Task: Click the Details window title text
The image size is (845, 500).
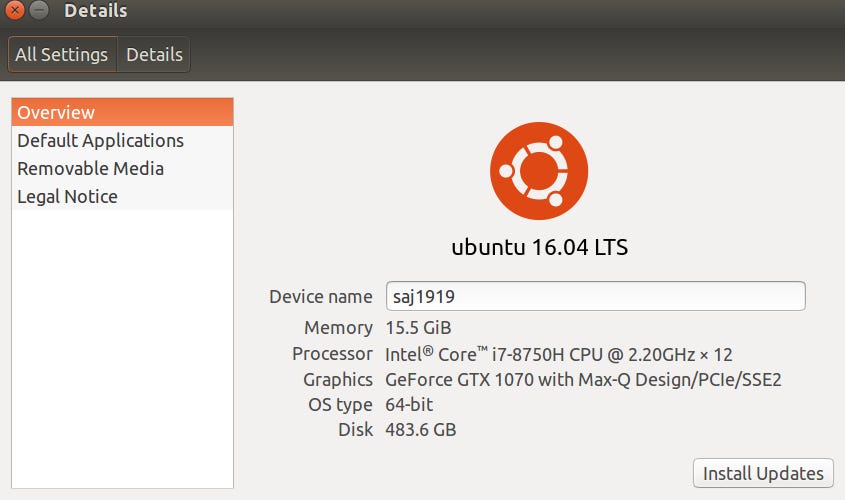Action: tap(95, 11)
